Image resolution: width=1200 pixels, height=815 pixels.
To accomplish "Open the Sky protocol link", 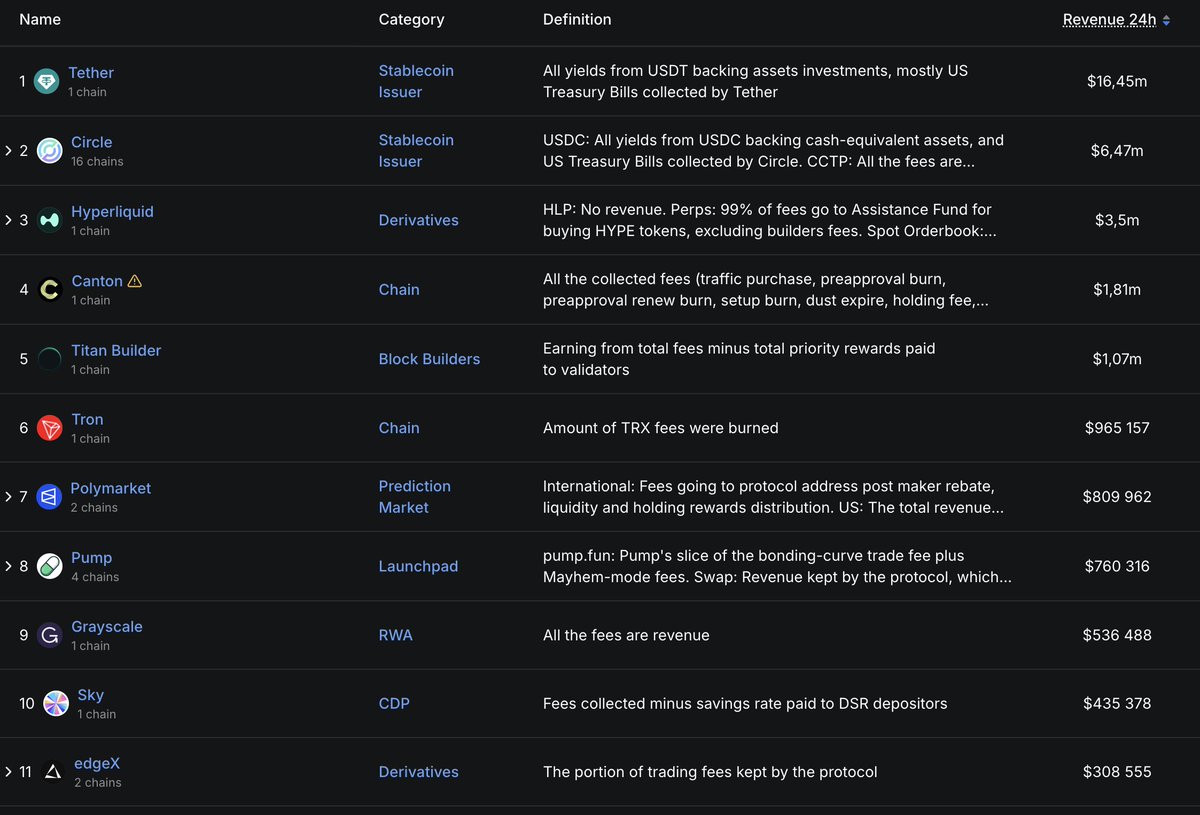I will tap(91, 695).
